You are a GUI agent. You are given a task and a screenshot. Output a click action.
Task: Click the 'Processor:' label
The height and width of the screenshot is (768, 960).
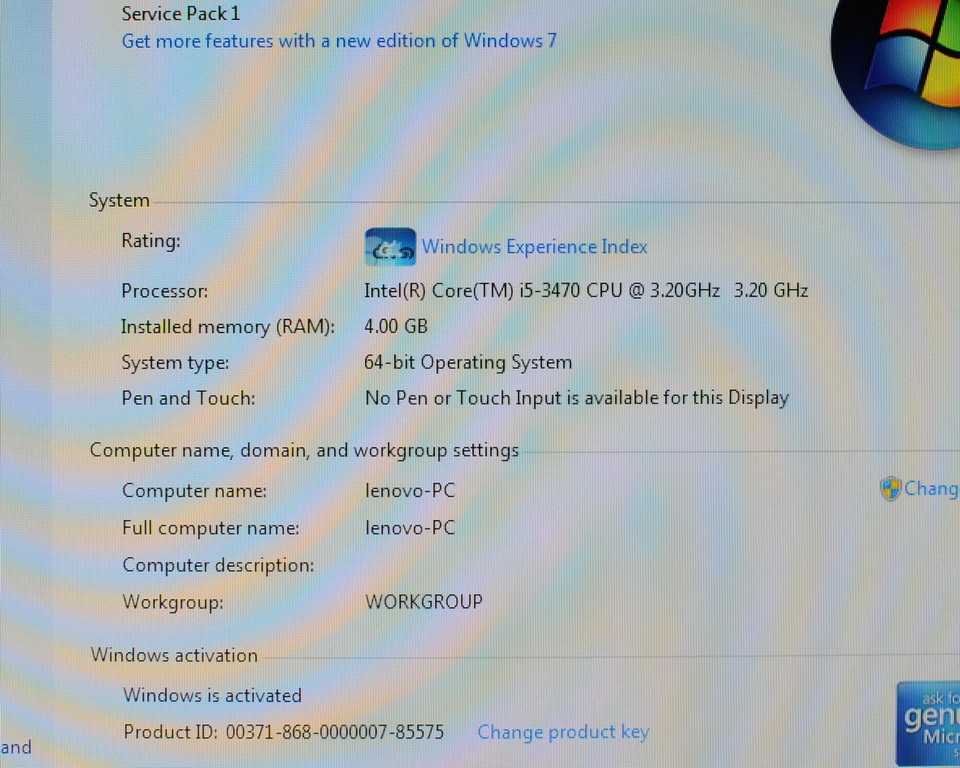click(165, 290)
